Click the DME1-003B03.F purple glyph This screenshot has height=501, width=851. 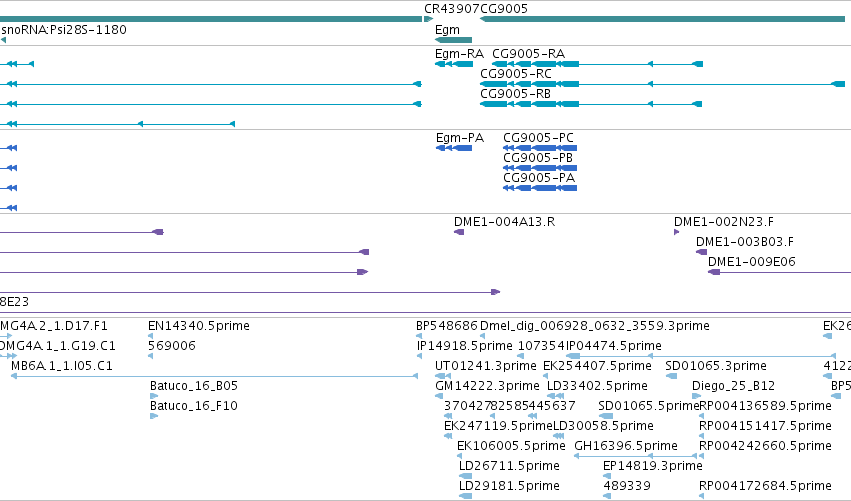(x=701, y=252)
